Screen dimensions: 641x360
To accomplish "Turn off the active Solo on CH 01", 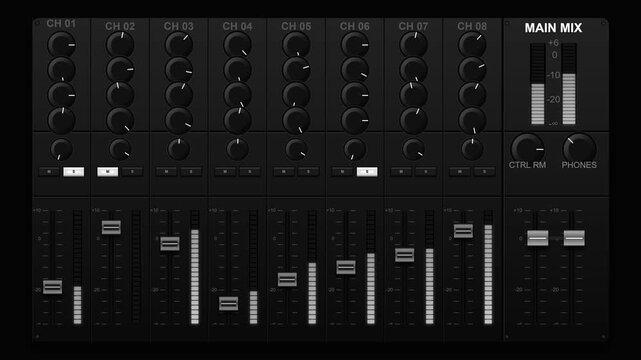I will [x=74, y=172].
